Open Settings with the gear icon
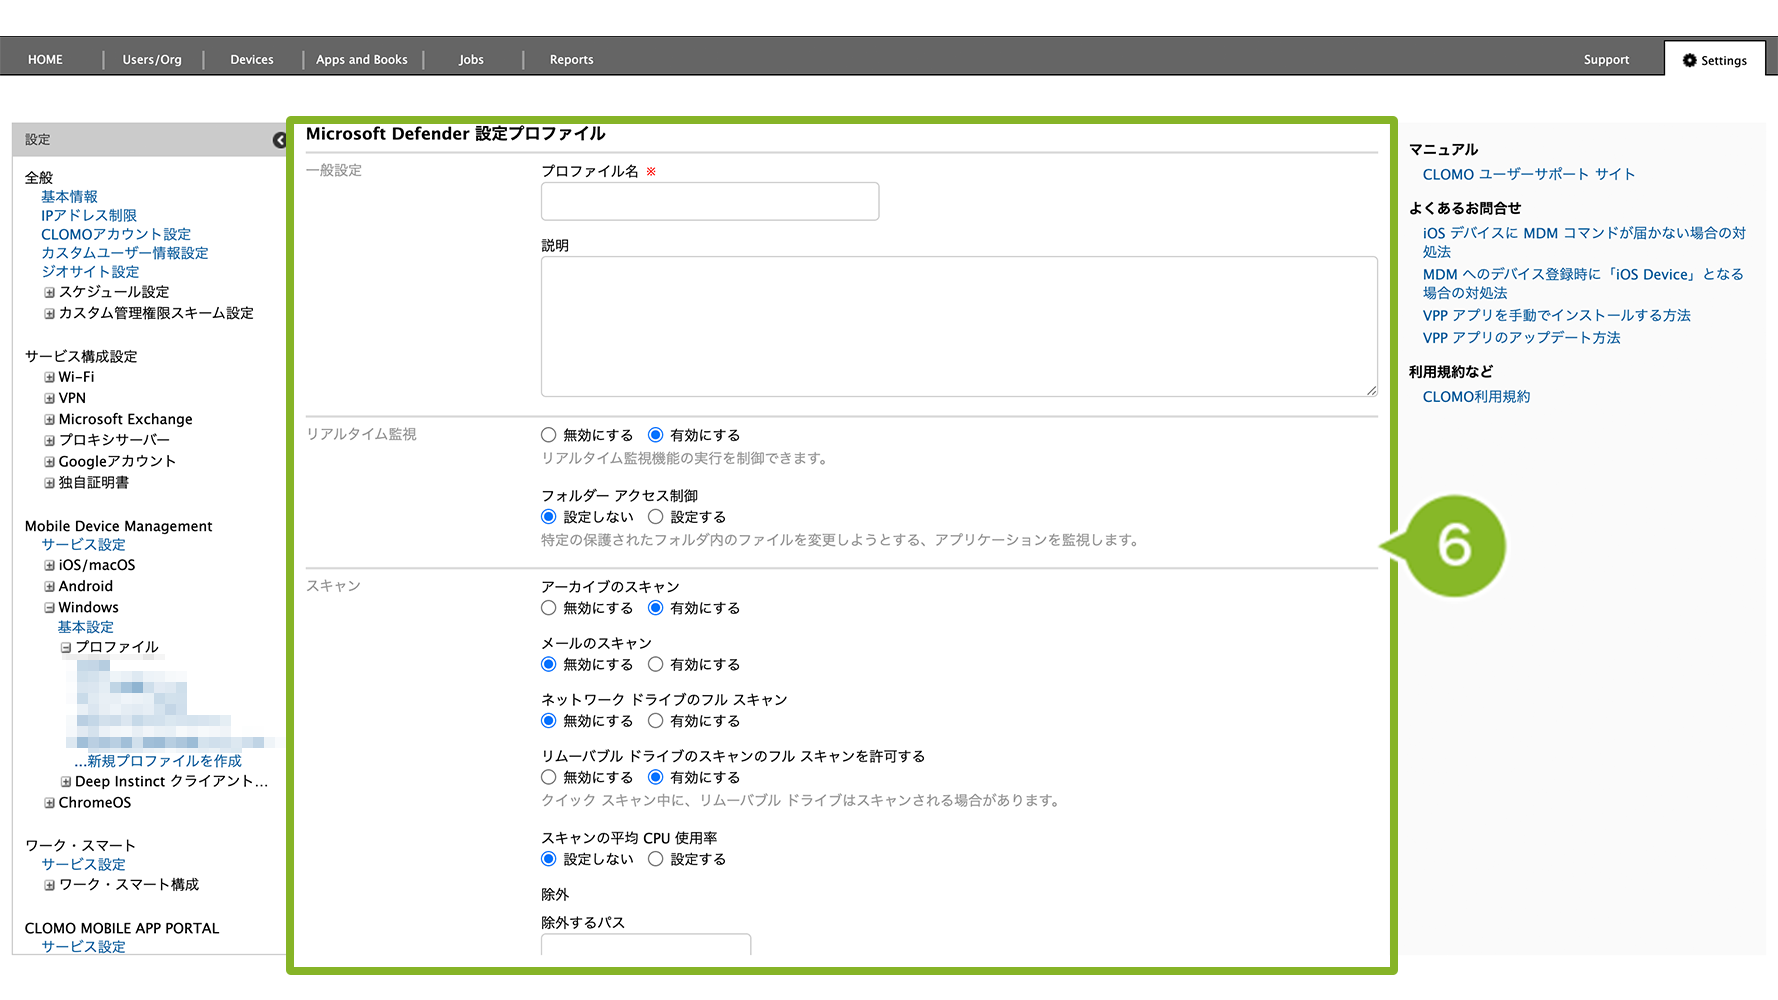 point(1714,60)
